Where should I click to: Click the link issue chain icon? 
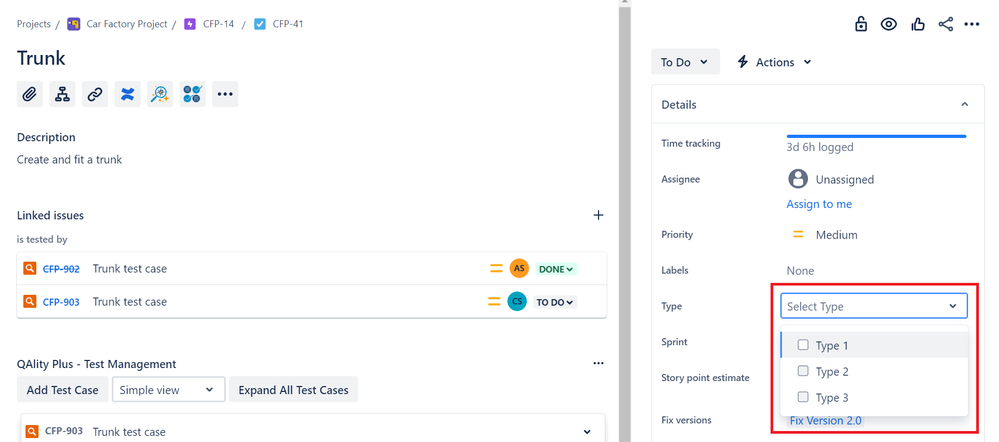tap(94, 94)
